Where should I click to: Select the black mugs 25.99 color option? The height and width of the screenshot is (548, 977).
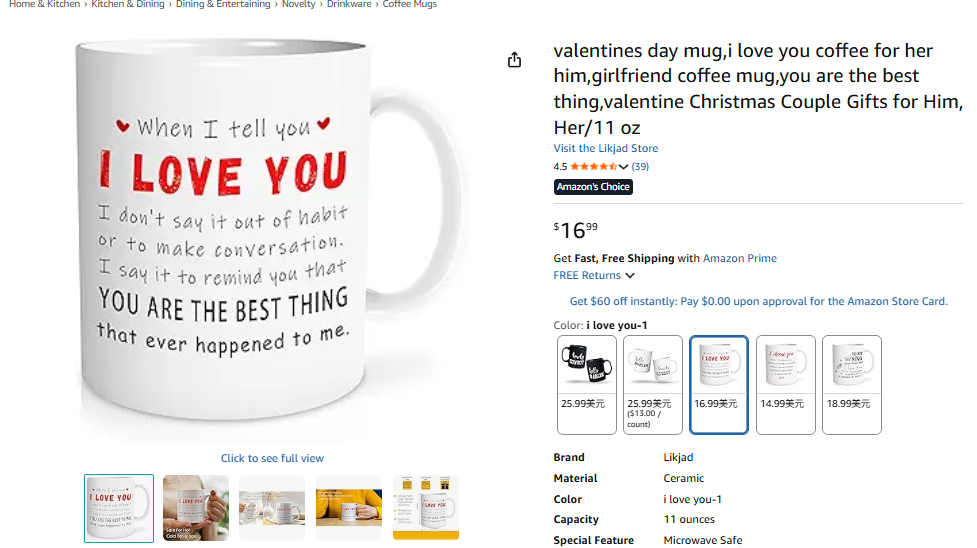point(587,384)
